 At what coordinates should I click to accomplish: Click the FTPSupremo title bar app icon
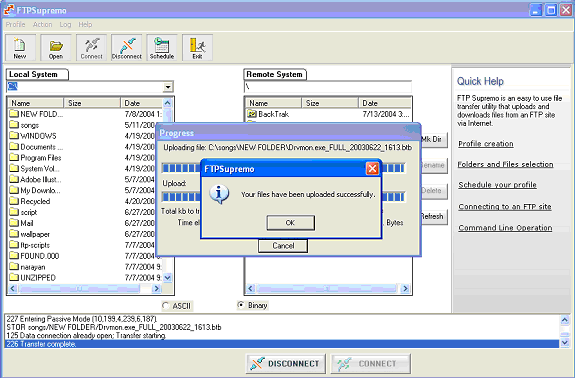point(9,10)
